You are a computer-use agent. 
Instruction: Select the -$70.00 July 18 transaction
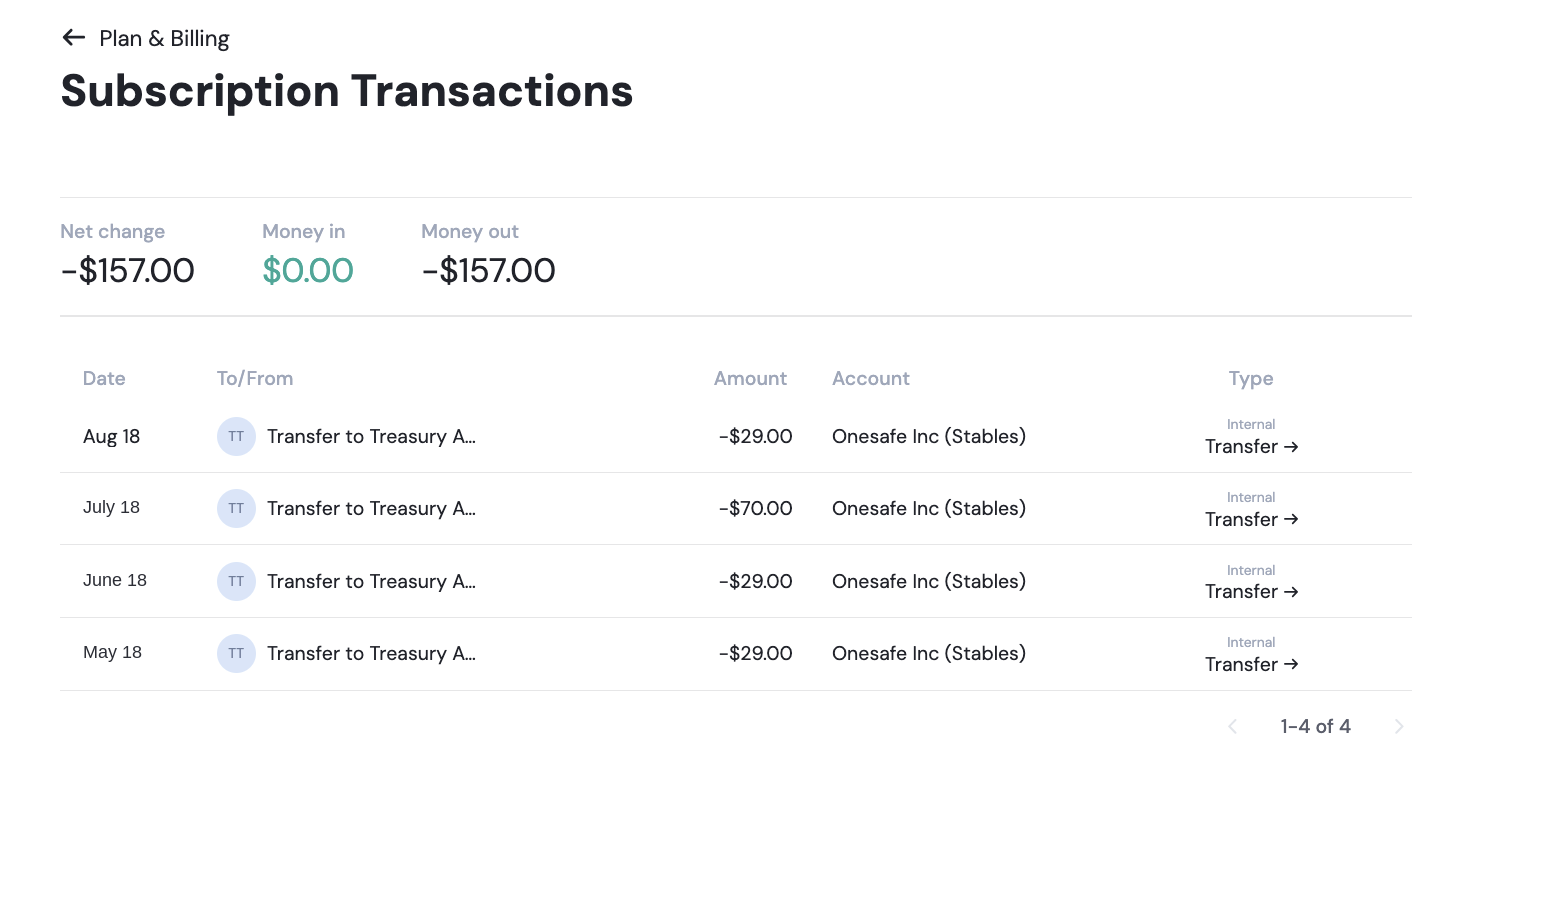tap(736, 508)
